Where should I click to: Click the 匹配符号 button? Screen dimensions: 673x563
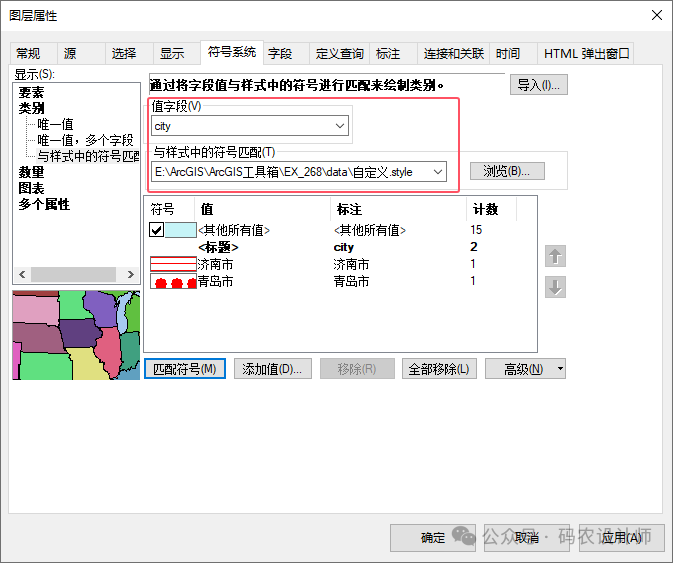pyautogui.click(x=185, y=369)
